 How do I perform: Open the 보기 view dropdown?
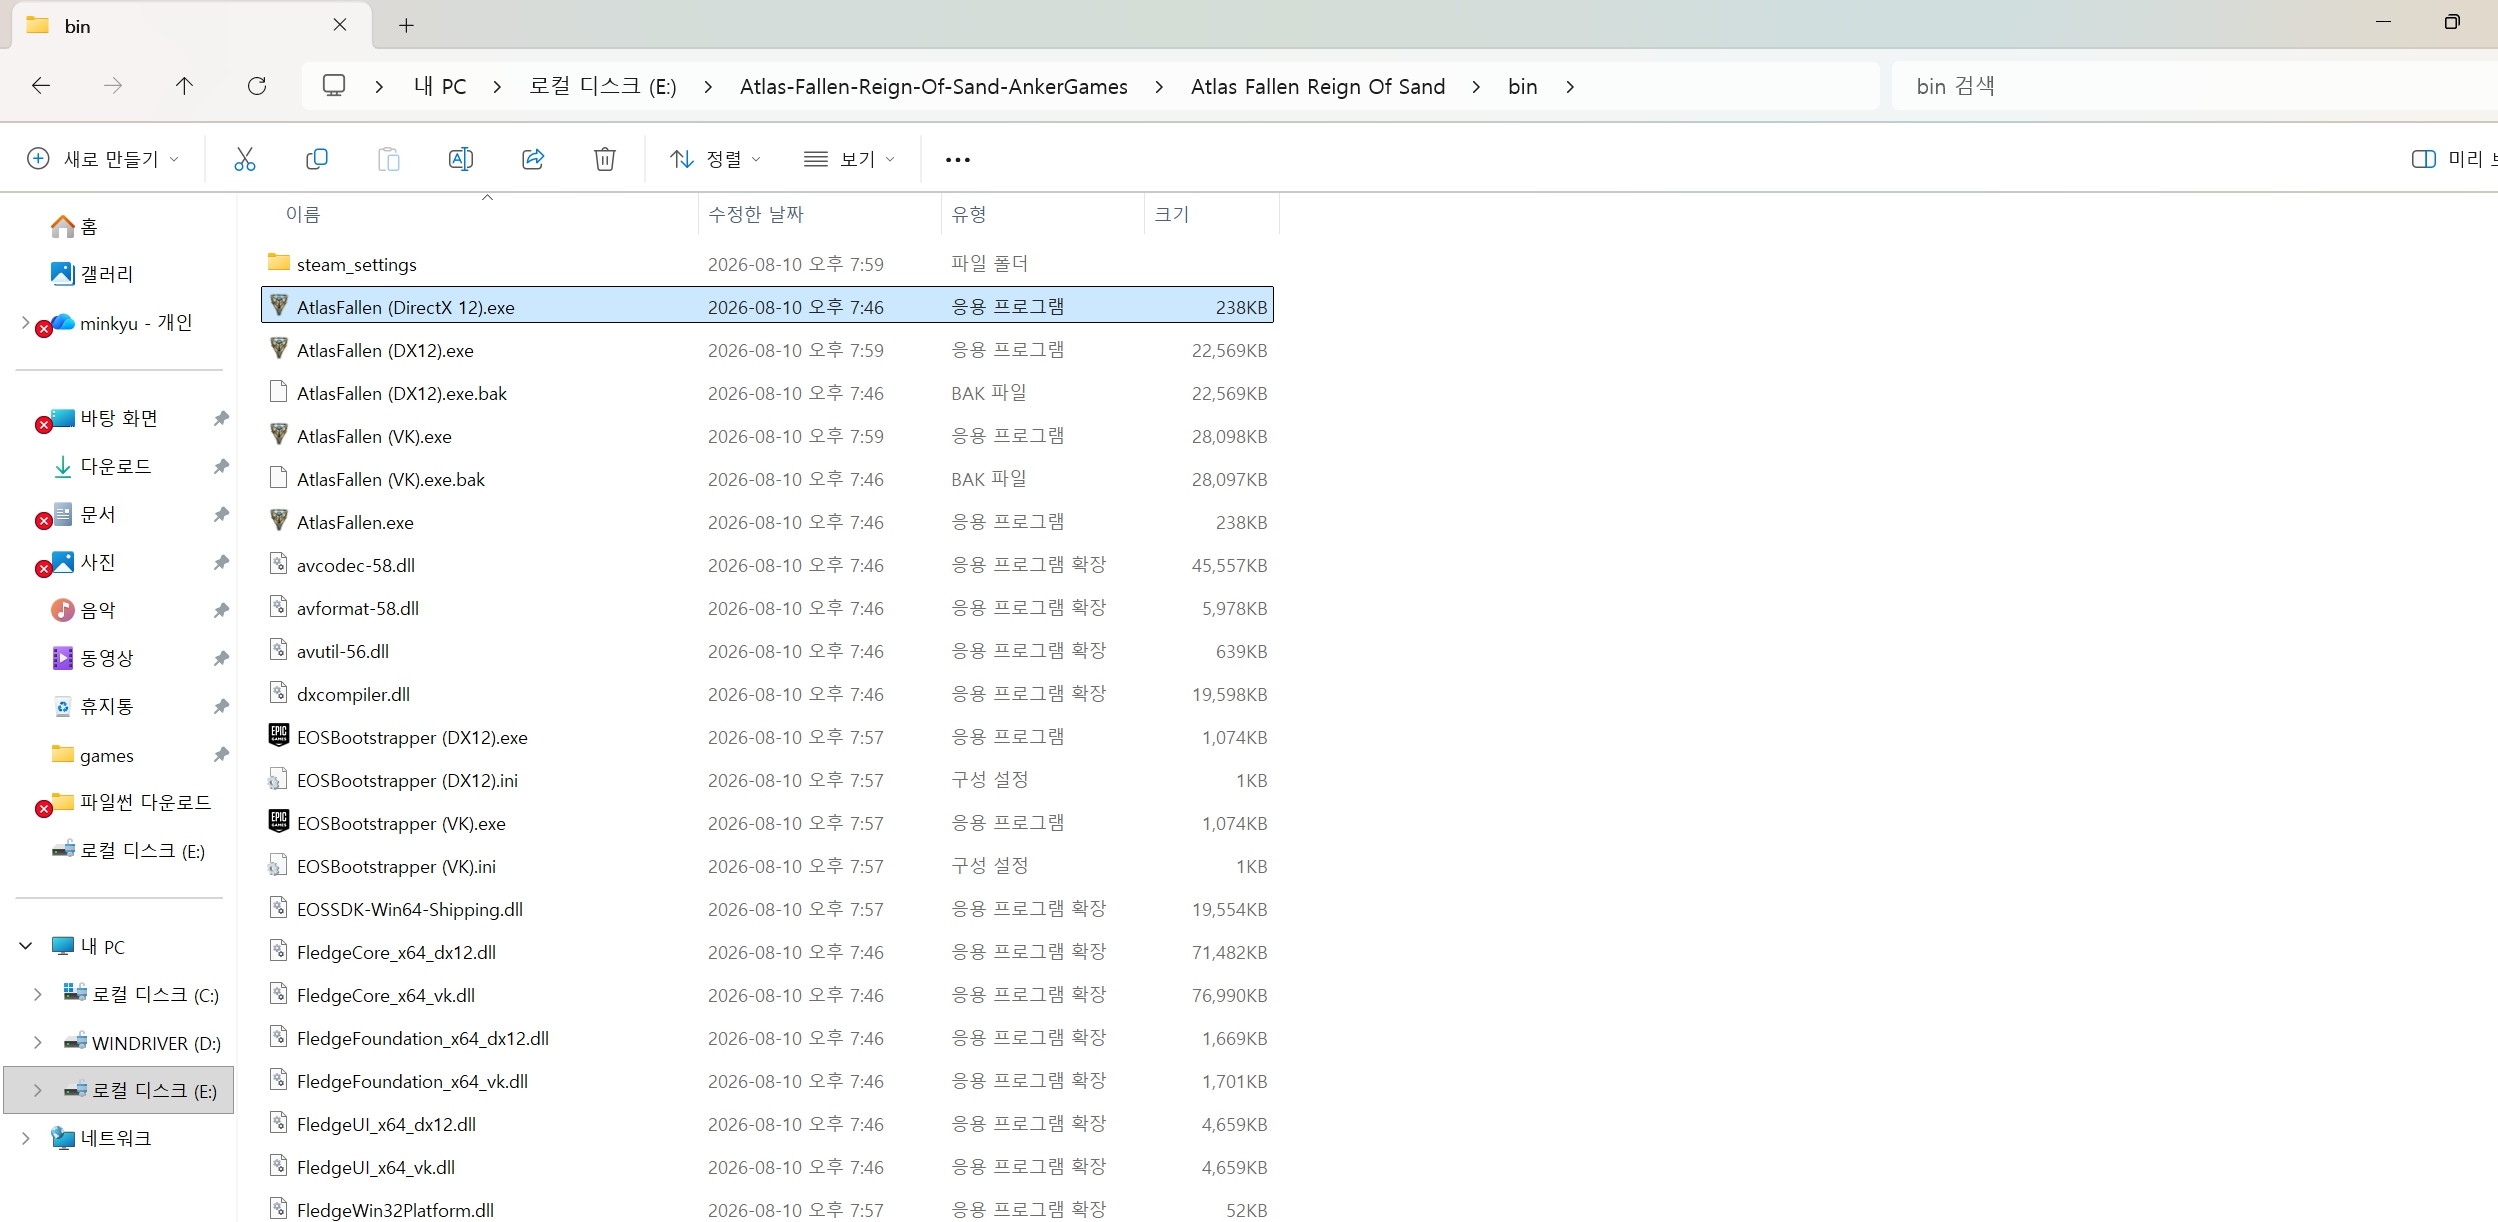tap(850, 159)
